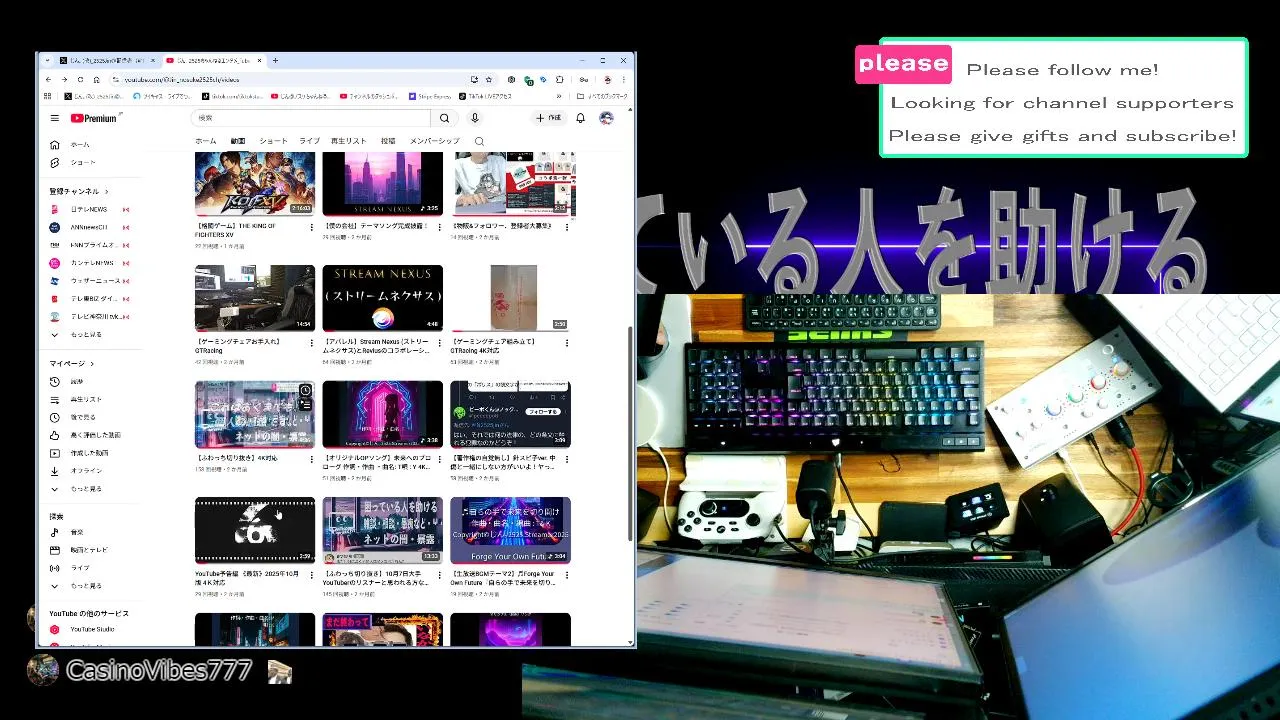The height and width of the screenshot is (720, 1280).
Task: Click the browser back arrow
Action: pyautogui.click(x=48, y=79)
